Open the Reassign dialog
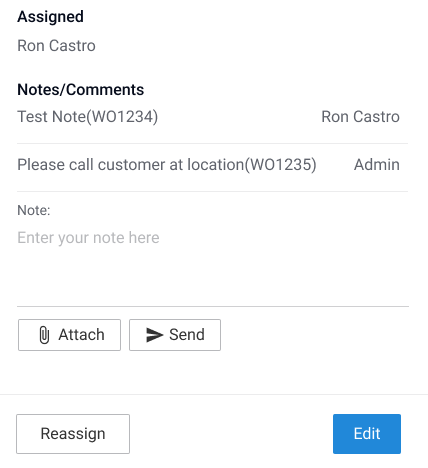The image size is (428, 468). point(73,434)
